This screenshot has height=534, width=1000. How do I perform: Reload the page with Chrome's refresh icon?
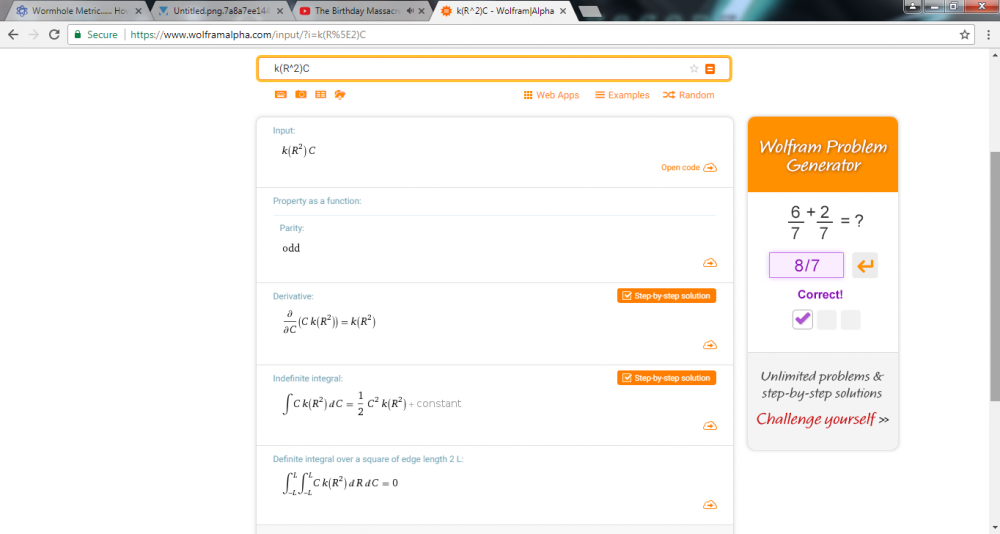pyautogui.click(x=53, y=34)
